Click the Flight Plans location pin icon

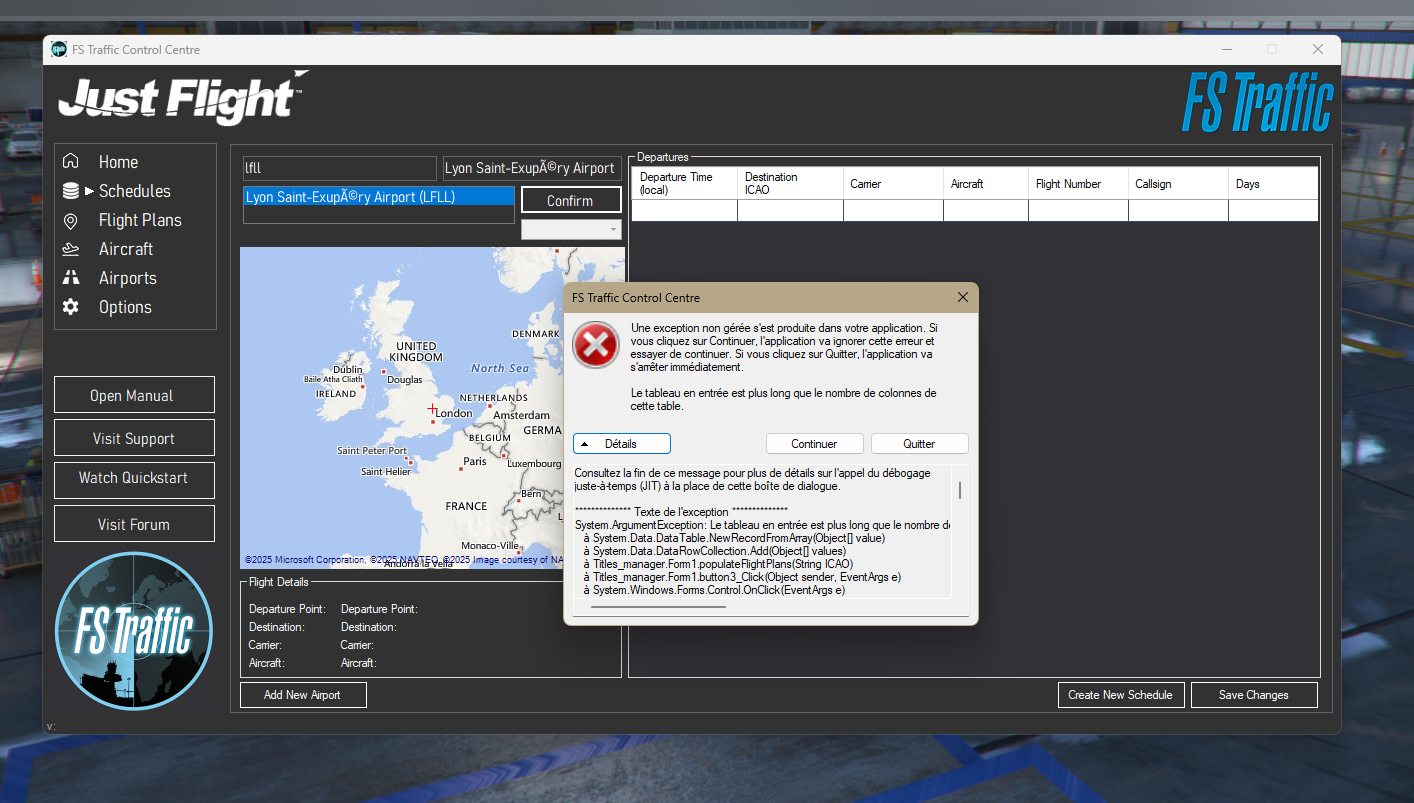[x=70, y=220]
